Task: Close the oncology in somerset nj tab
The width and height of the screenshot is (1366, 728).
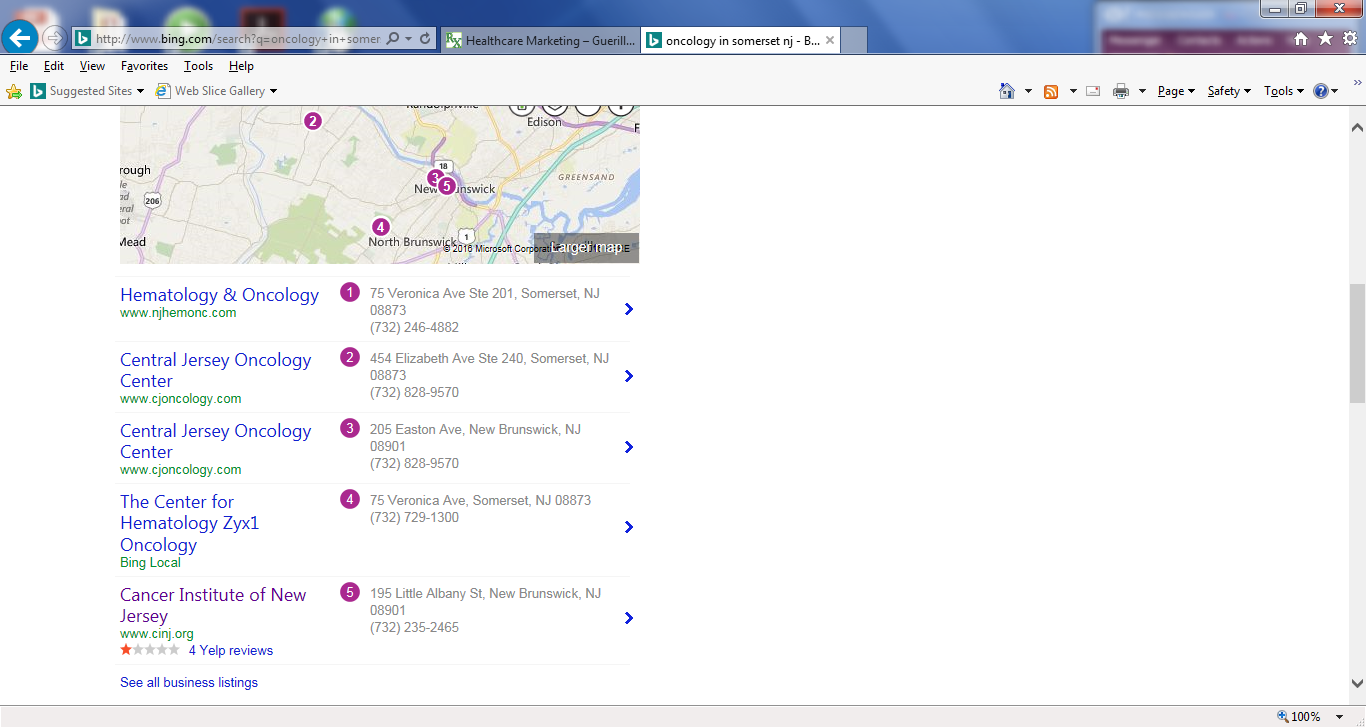Action: [x=830, y=40]
